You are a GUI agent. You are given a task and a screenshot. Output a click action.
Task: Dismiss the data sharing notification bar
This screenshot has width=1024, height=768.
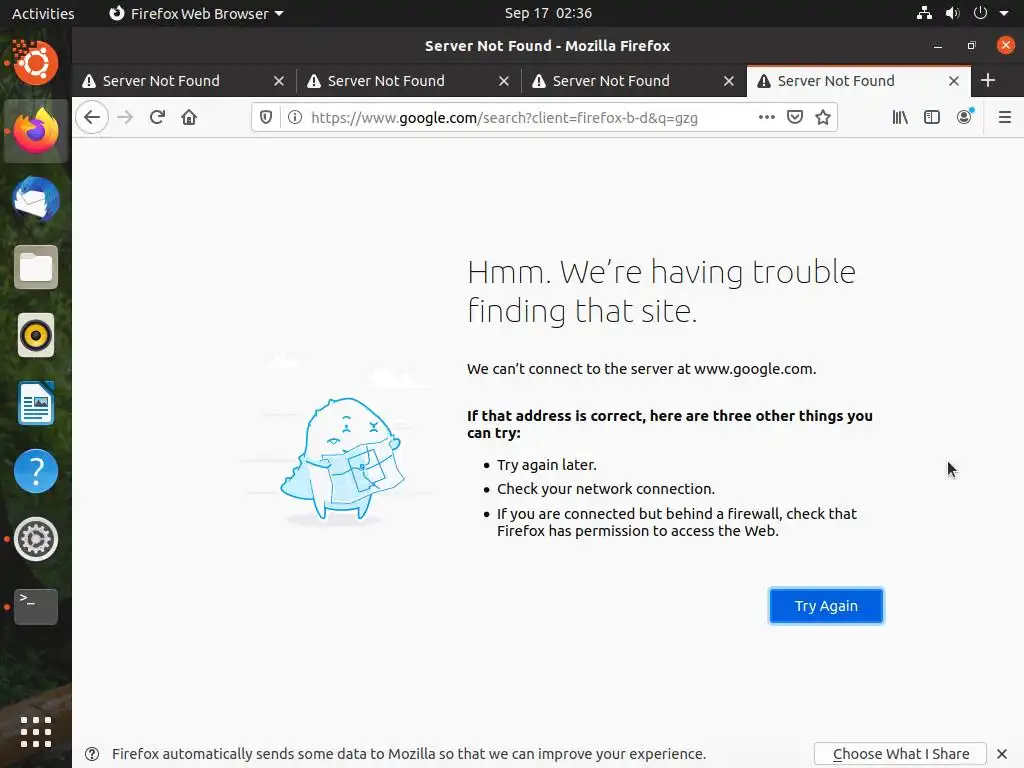pyautogui.click(x=1002, y=754)
